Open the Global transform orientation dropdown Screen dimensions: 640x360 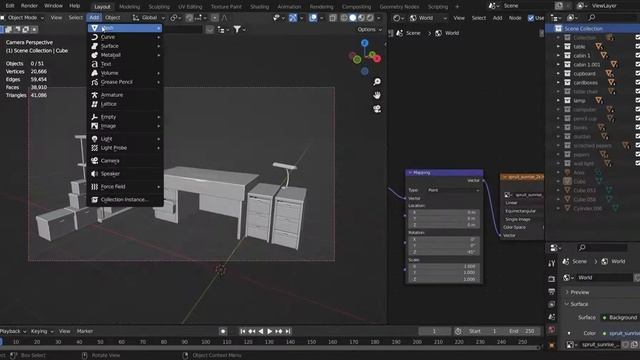(149, 18)
